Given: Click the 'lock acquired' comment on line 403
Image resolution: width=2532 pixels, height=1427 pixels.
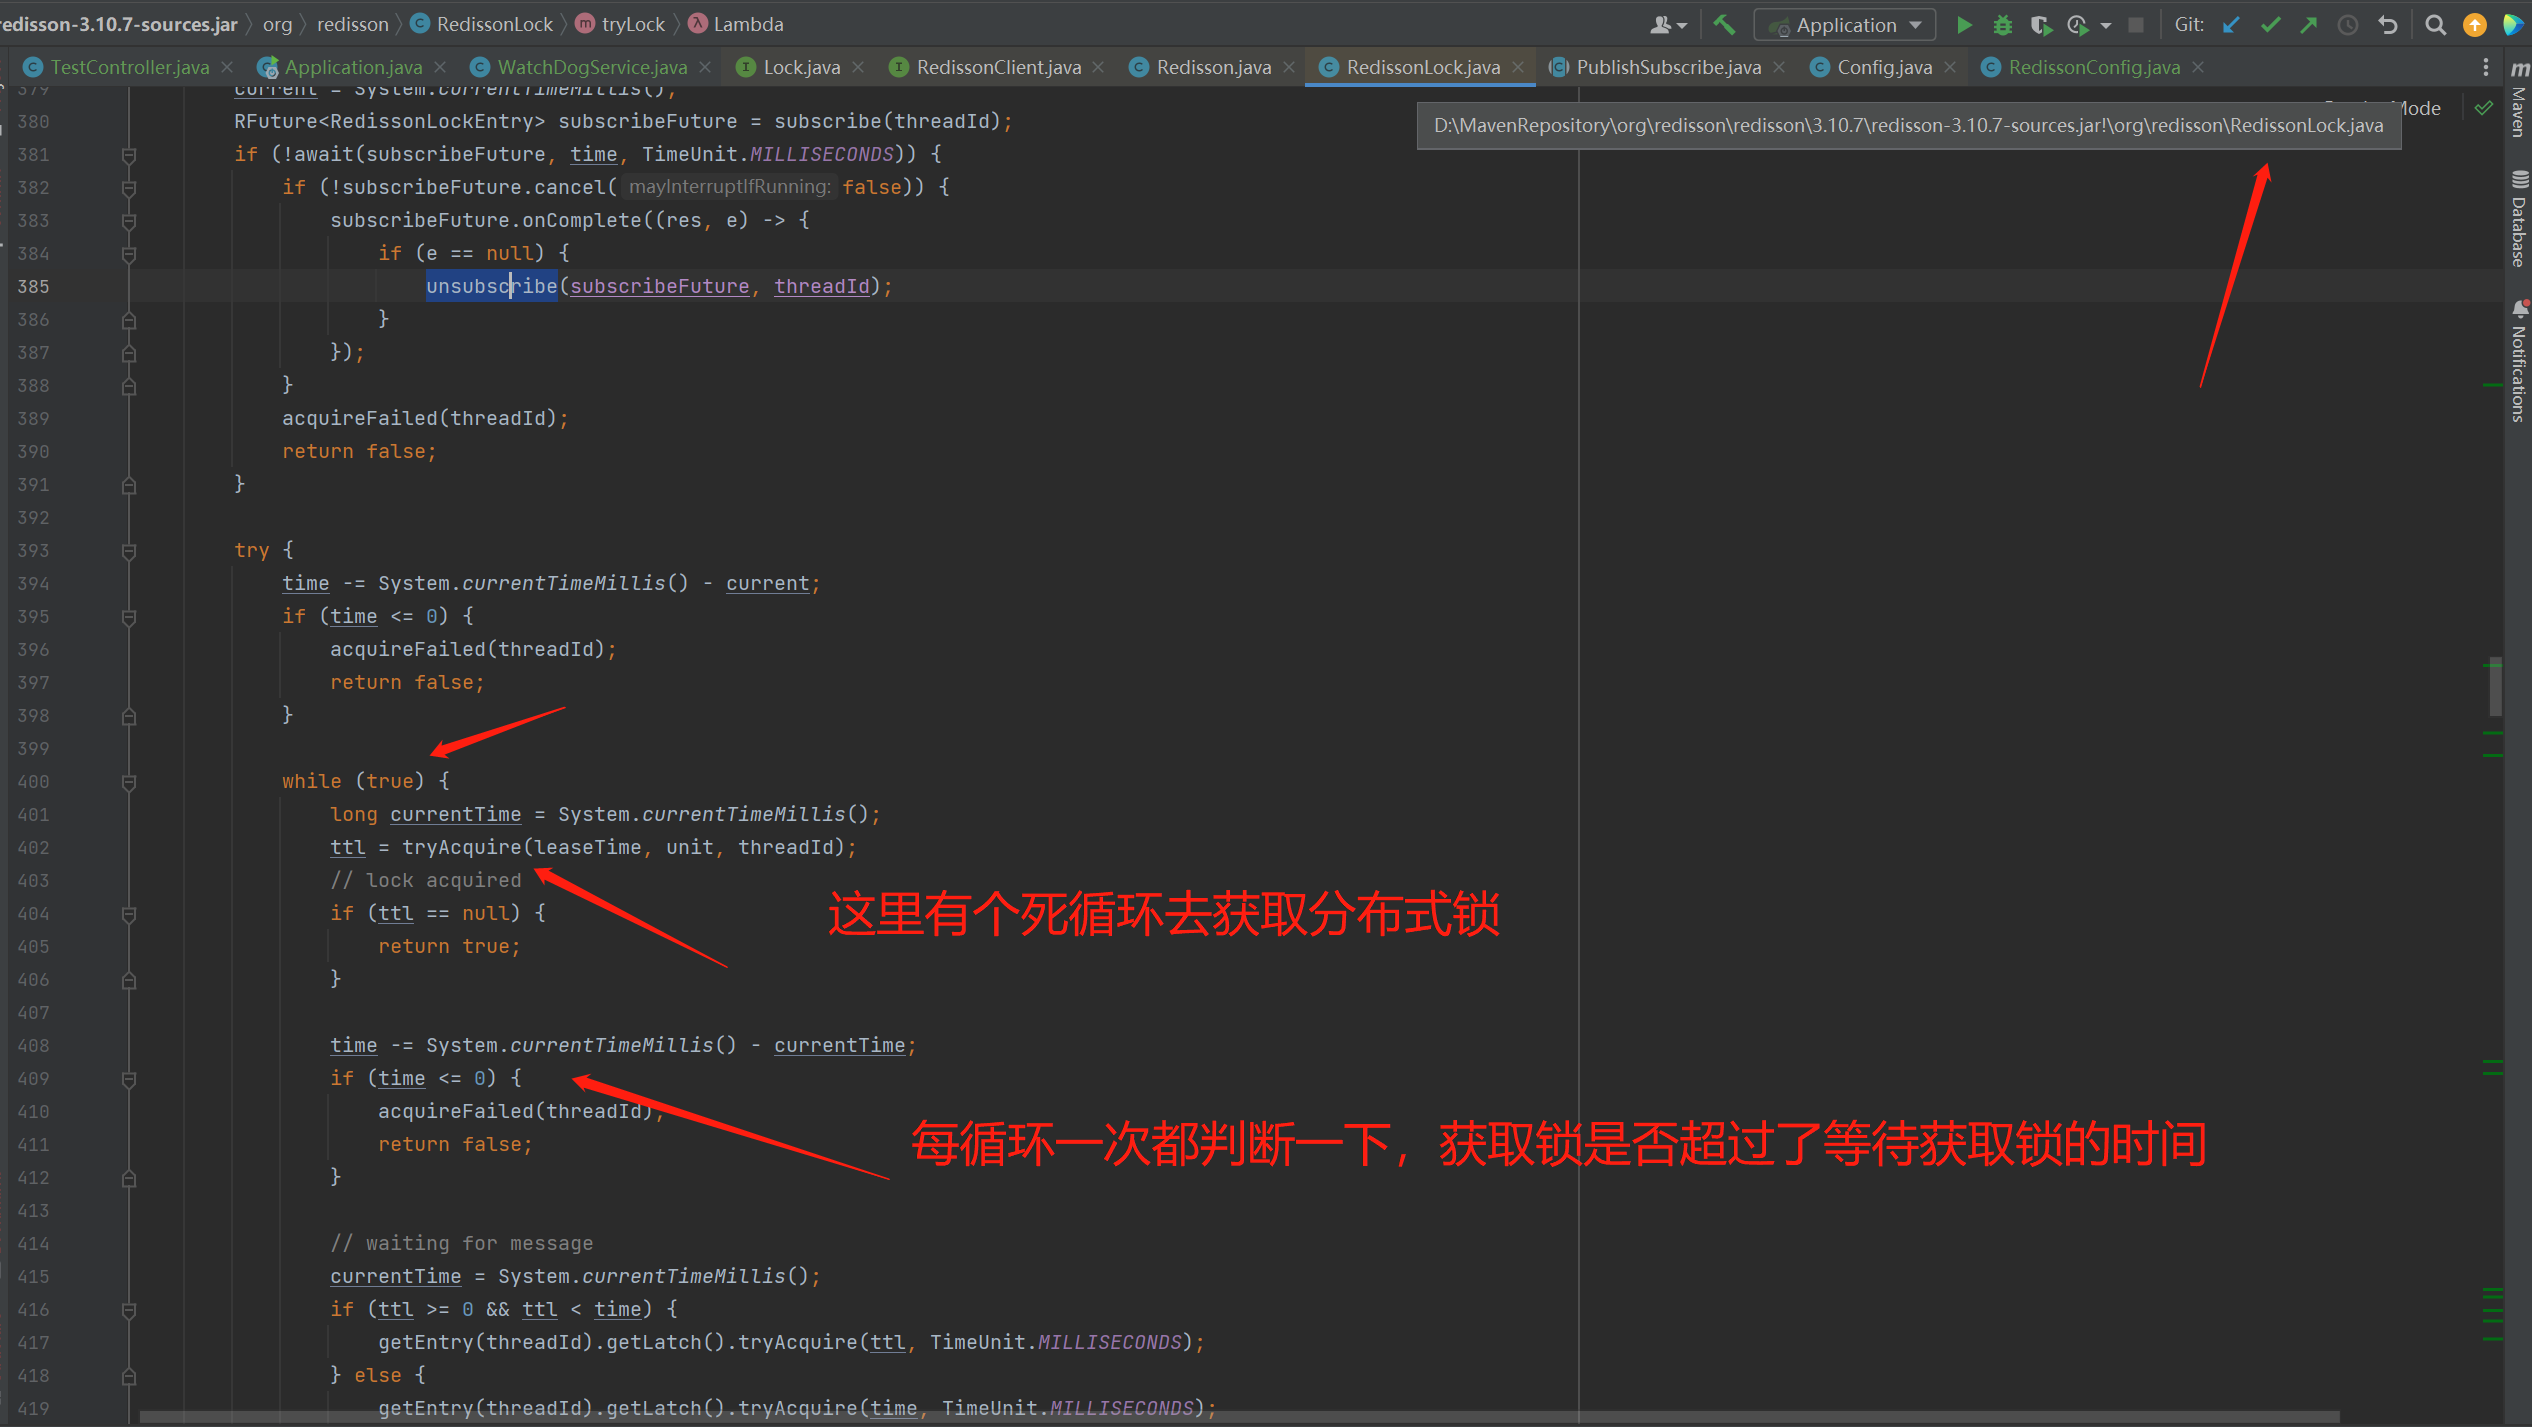Looking at the screenshot, I should coord(426,880).
